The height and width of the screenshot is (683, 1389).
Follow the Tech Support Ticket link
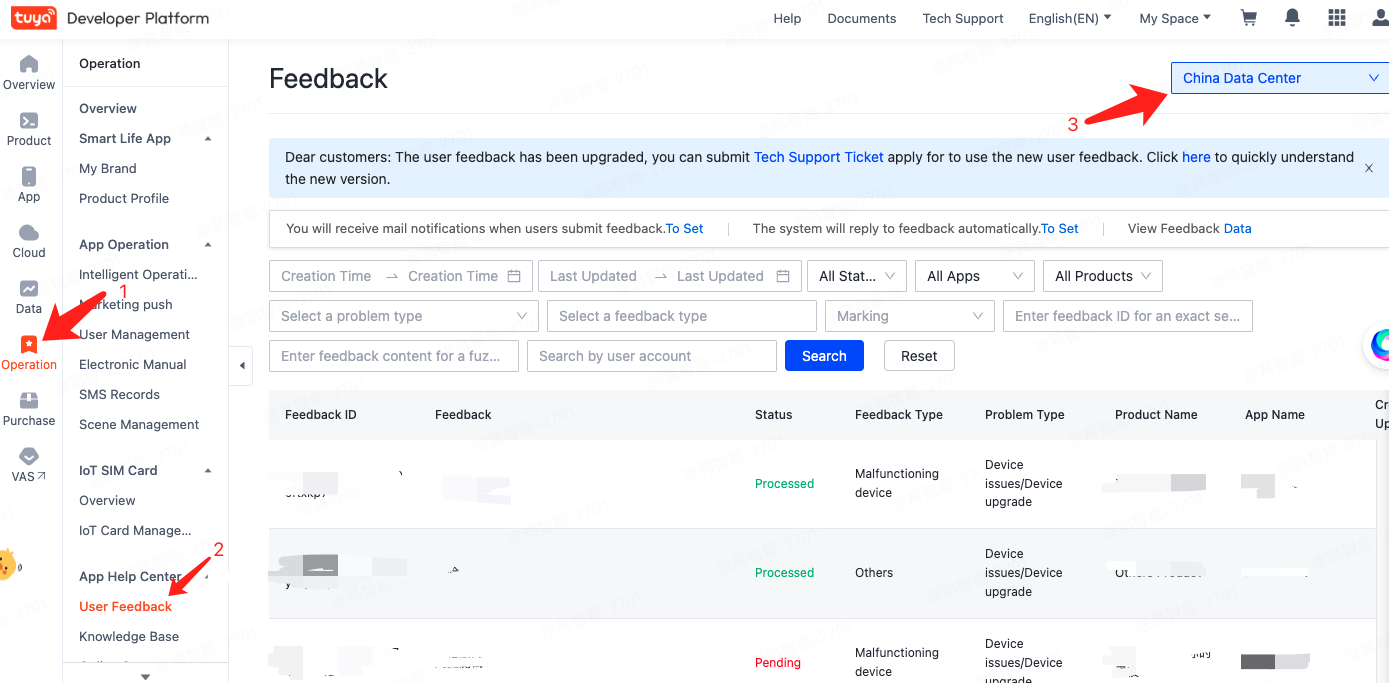tap(819, 157)
